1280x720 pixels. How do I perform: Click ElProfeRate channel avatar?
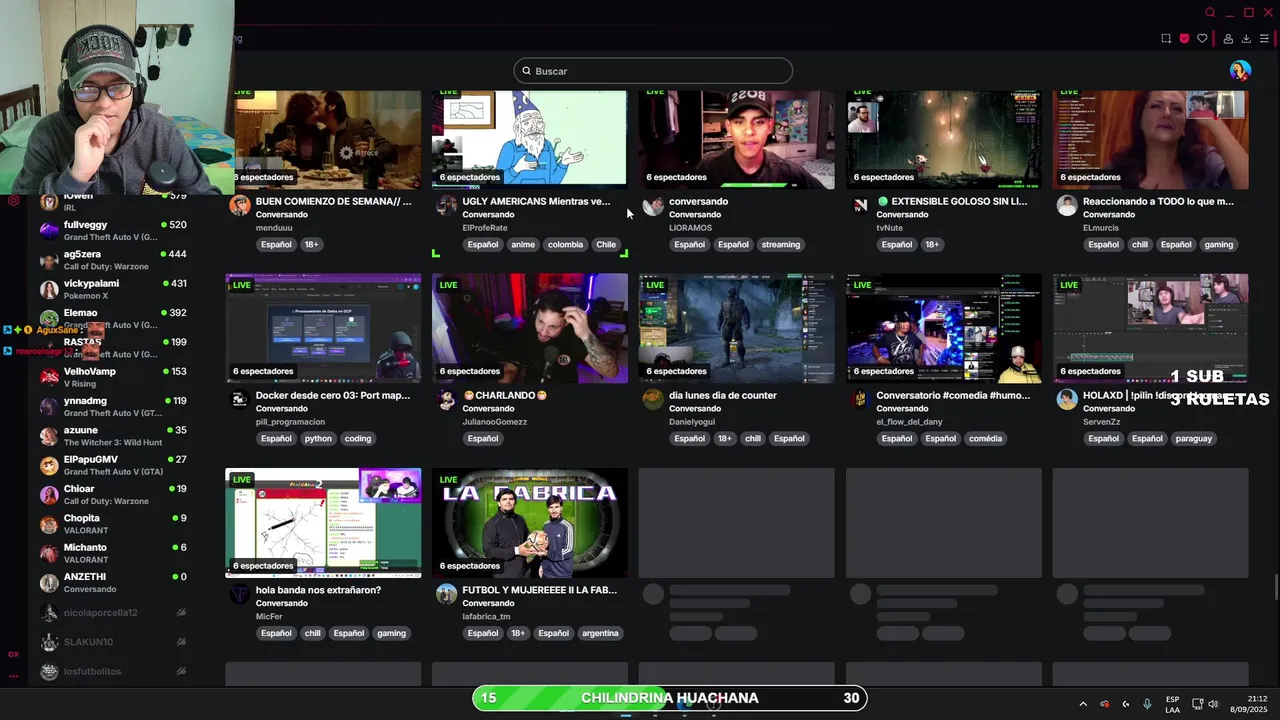click(446, 206)
